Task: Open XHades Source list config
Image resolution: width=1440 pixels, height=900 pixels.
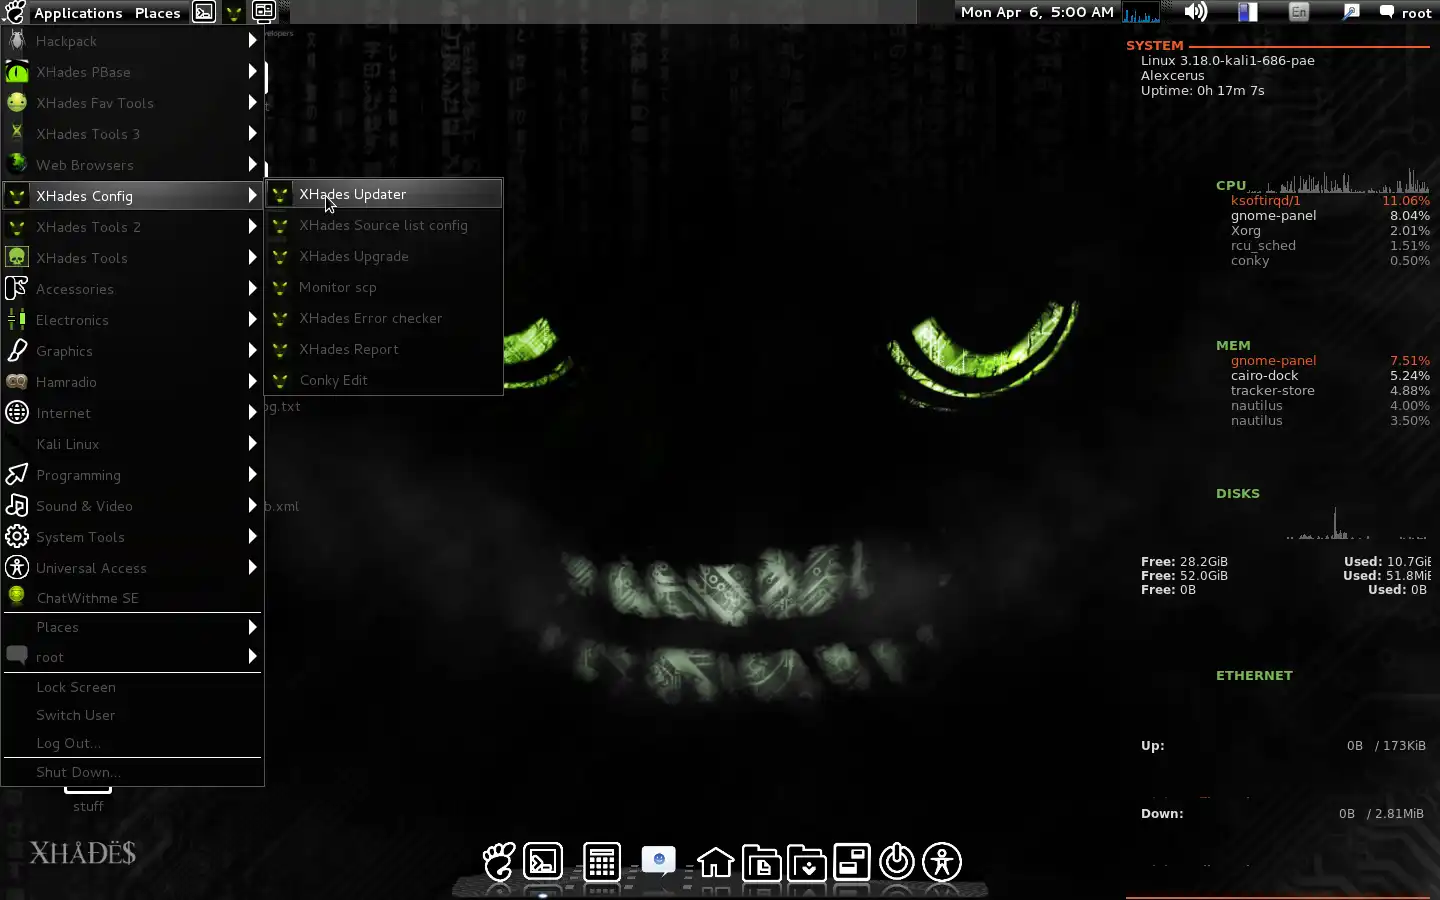Action: tap(384, 225)
